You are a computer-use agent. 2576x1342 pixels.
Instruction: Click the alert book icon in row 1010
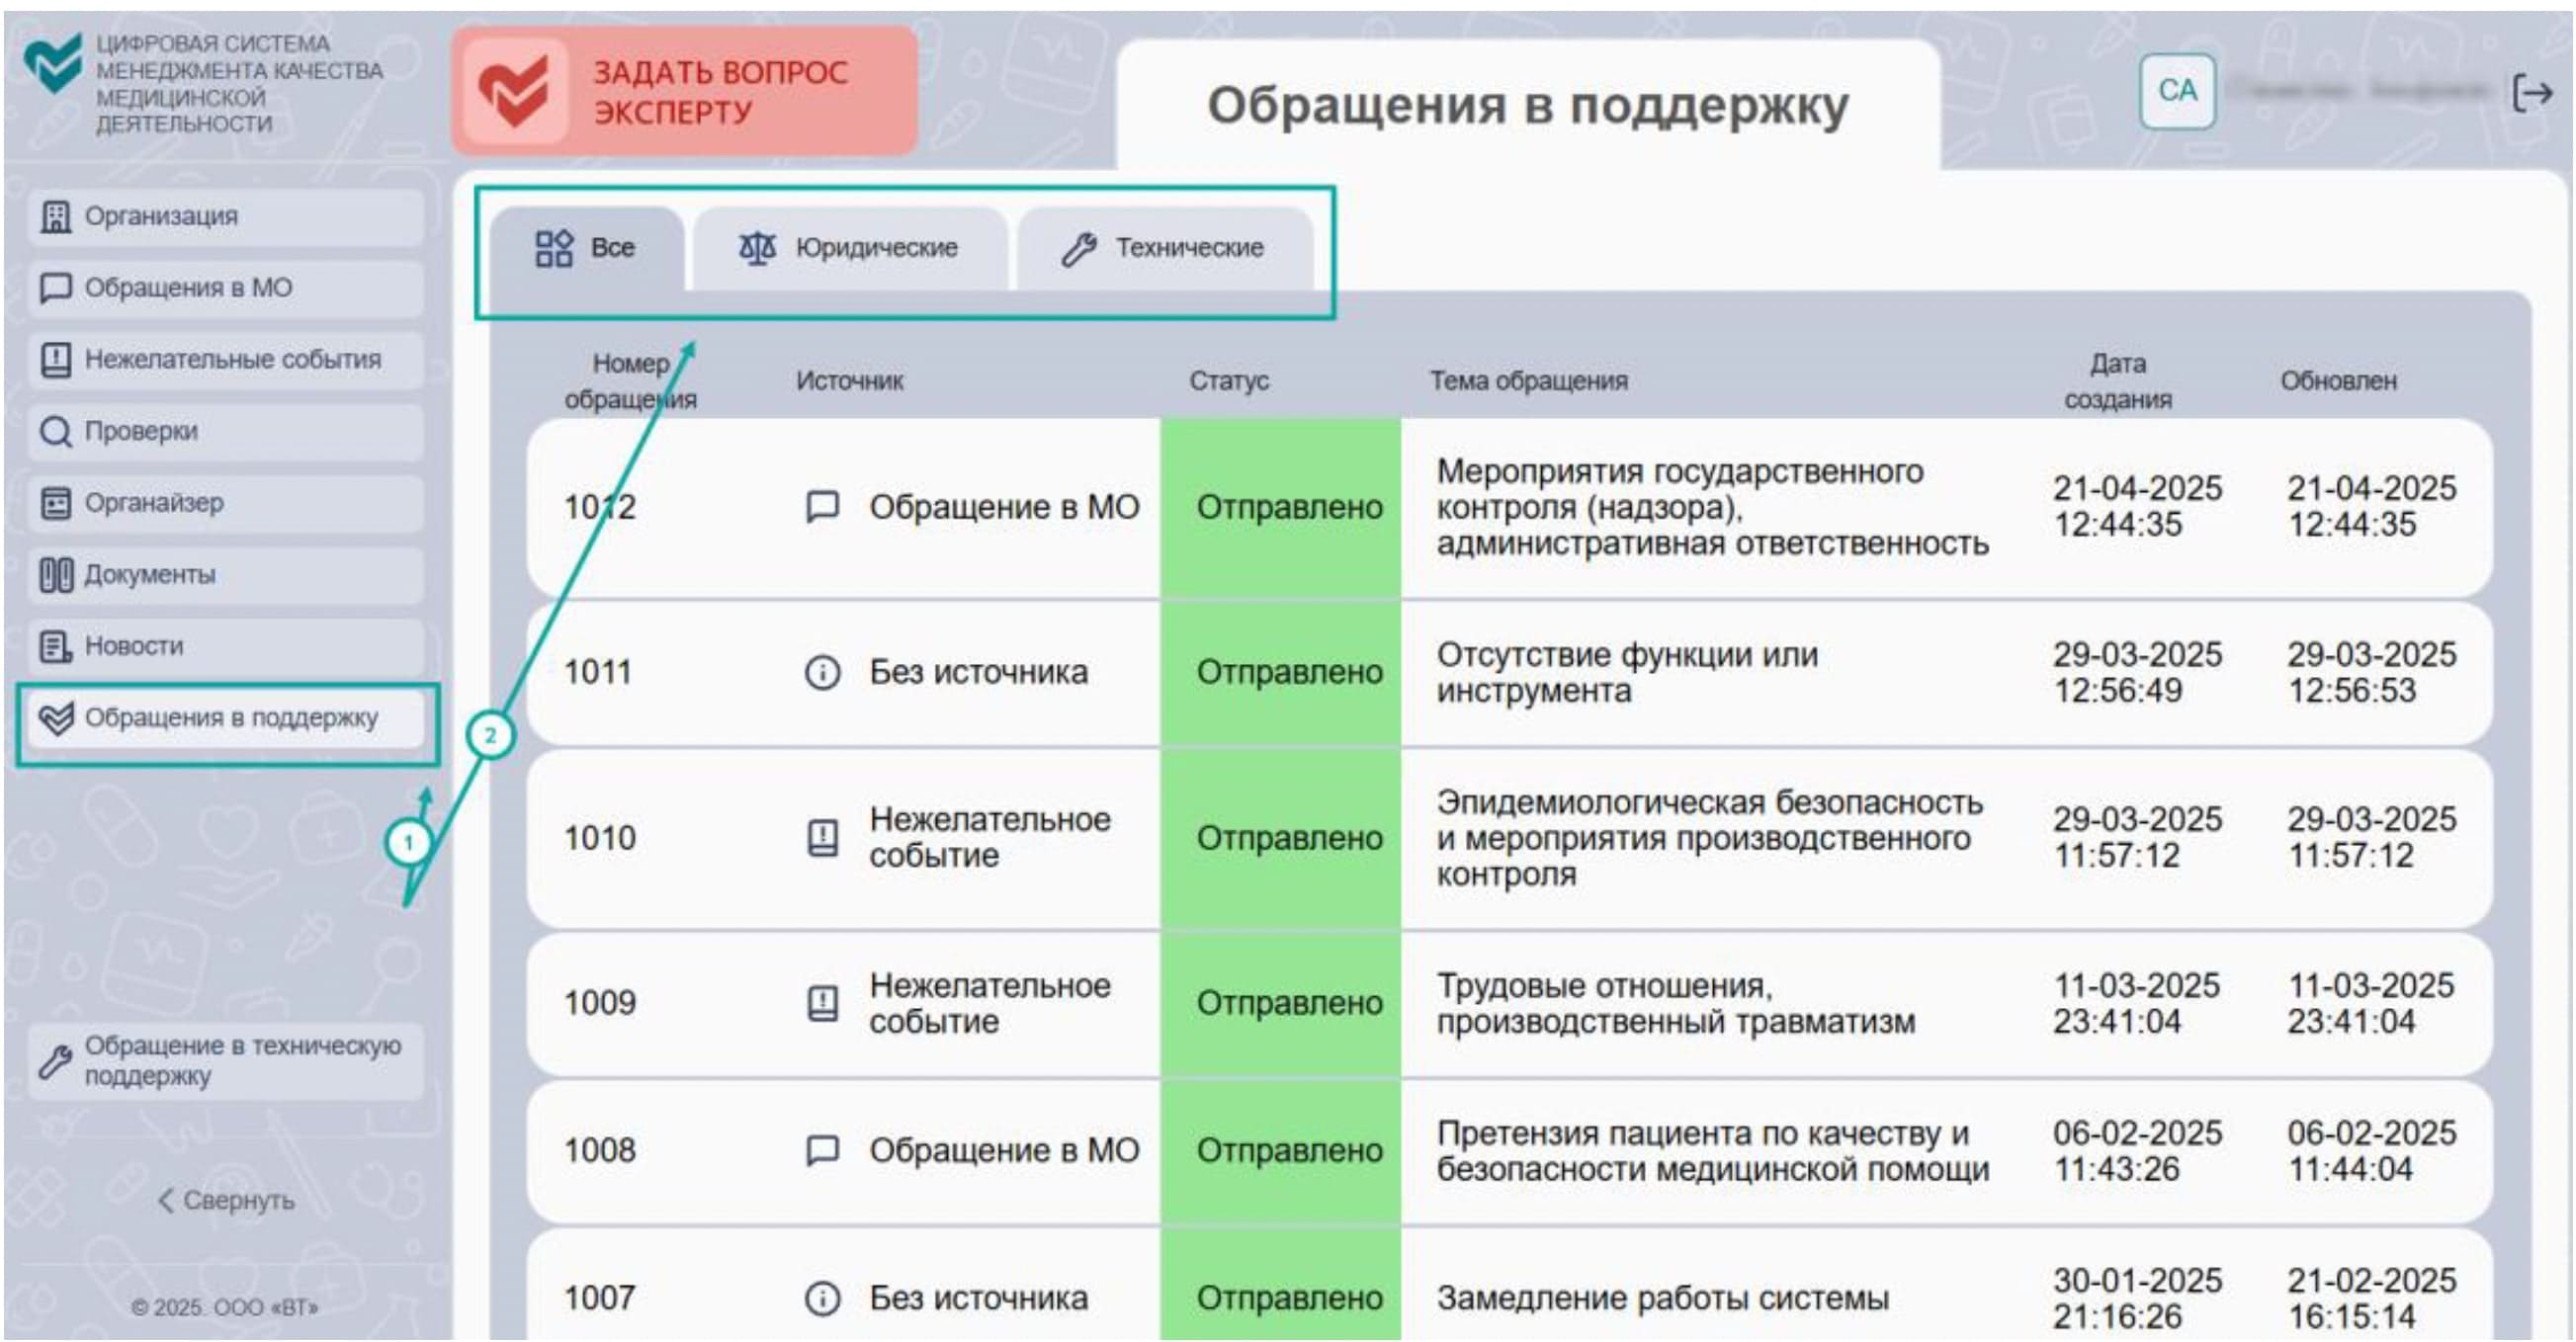click(822, 838)
